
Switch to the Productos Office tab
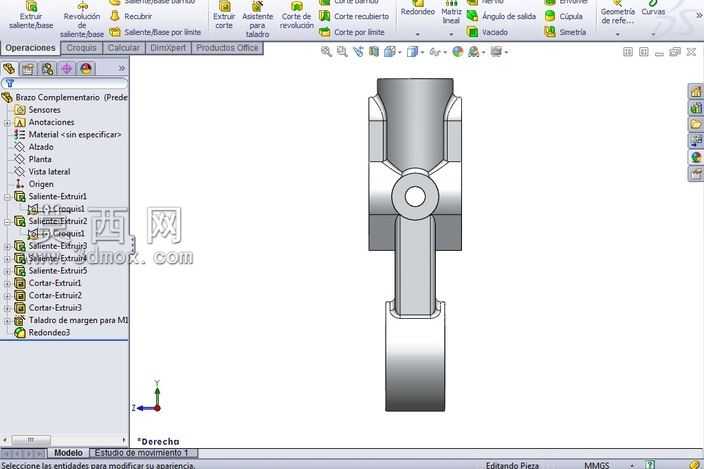coord(227,48)
